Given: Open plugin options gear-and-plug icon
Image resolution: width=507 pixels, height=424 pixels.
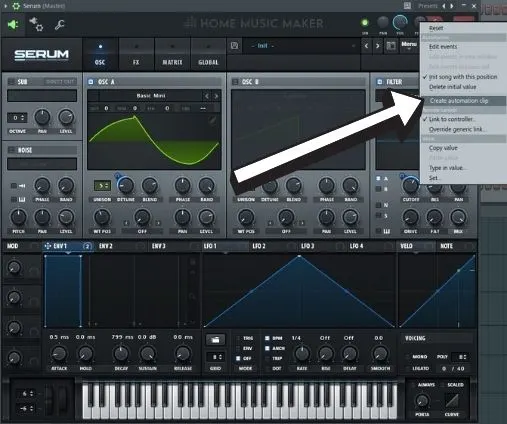Looking at the screenshot, I should 36,24.
